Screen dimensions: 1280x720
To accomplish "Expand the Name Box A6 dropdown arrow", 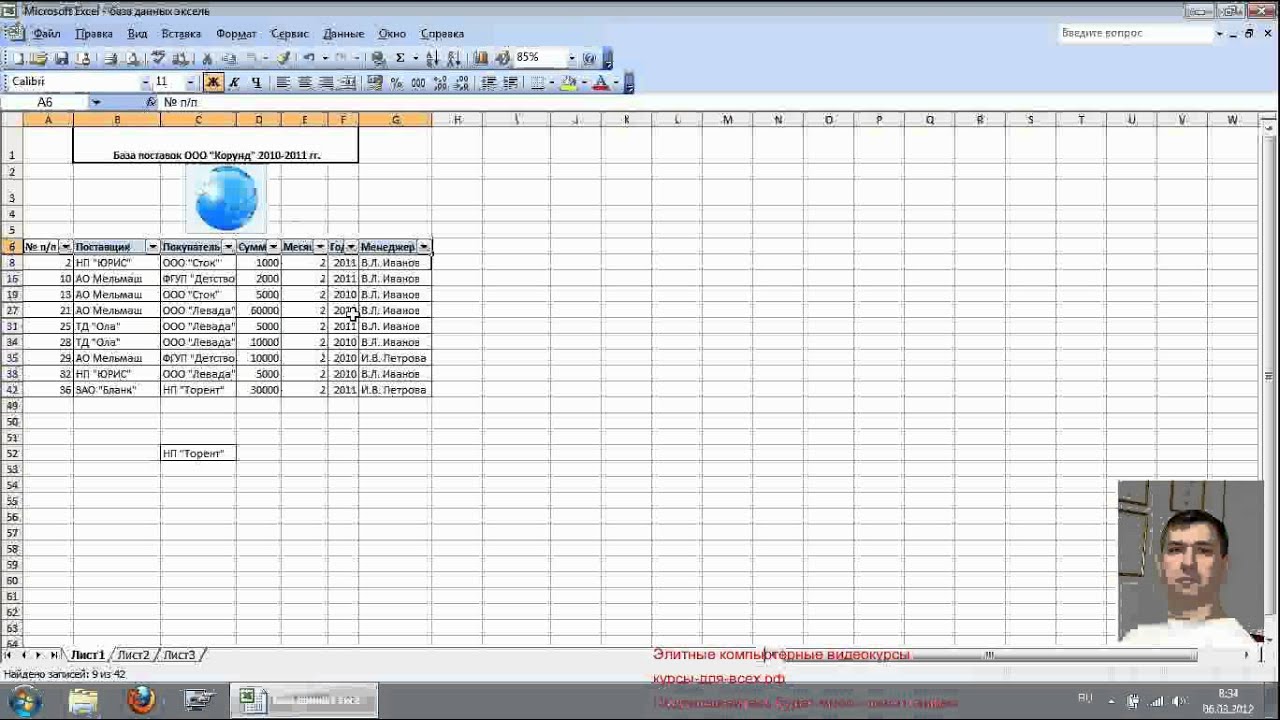I will [96, 102].
